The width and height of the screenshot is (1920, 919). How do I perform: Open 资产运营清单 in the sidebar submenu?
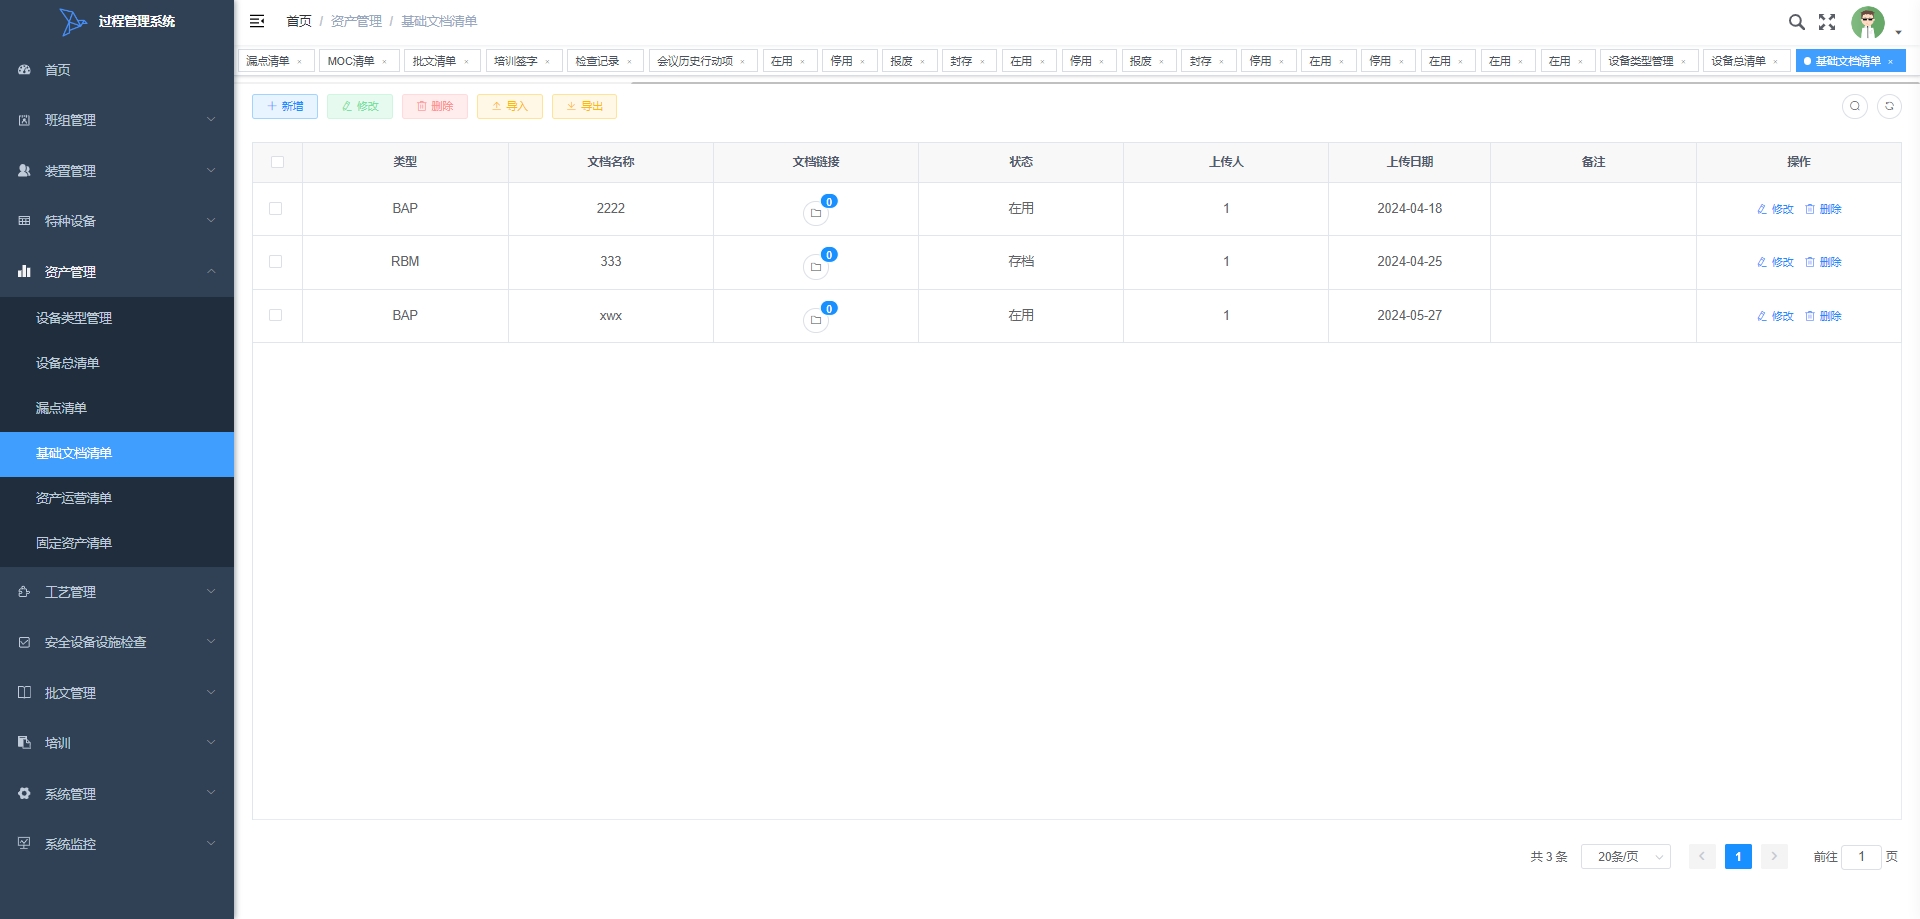tap(117, 498)
